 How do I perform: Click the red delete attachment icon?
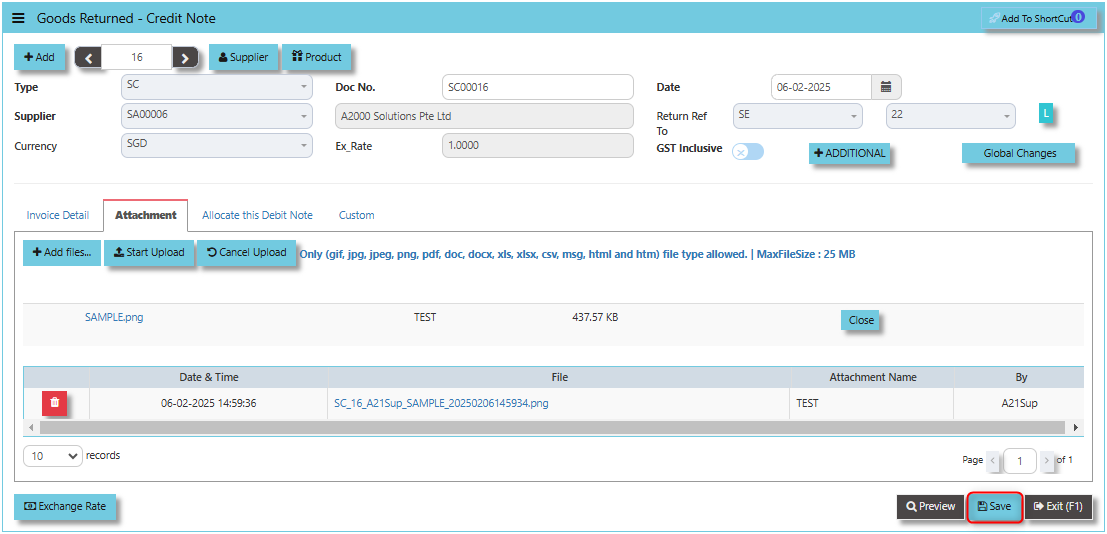(55, 403)
